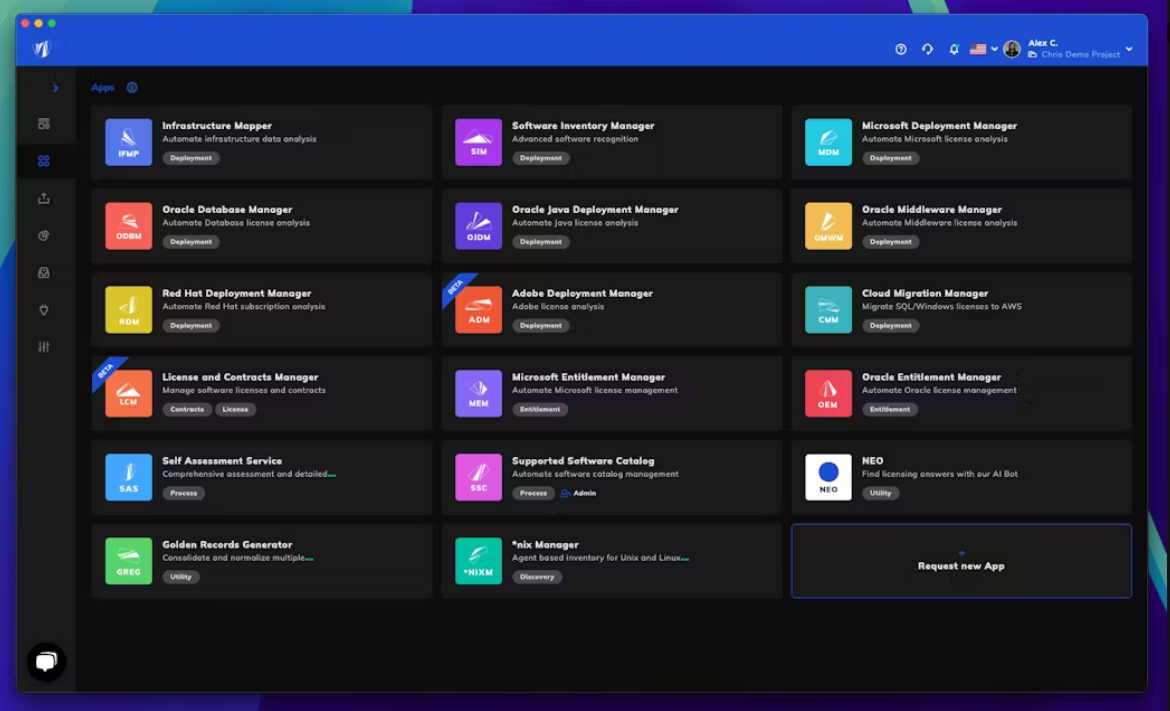Expand the Alex C. account menu arrow
This screenshot has width=1170, height=711.
pyautogui.click(x=1129, y=49)
